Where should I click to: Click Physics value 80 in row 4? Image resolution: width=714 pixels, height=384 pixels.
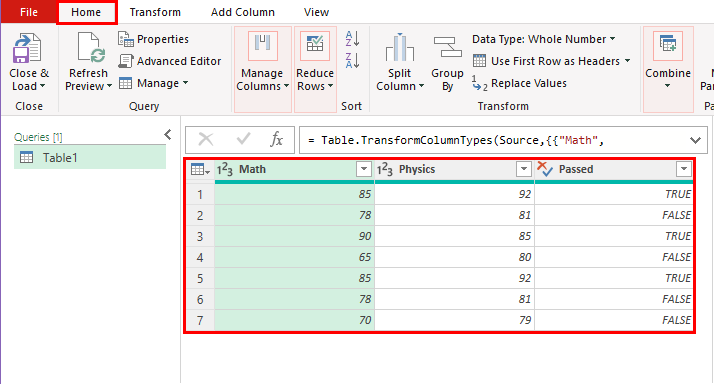point(454,257)
